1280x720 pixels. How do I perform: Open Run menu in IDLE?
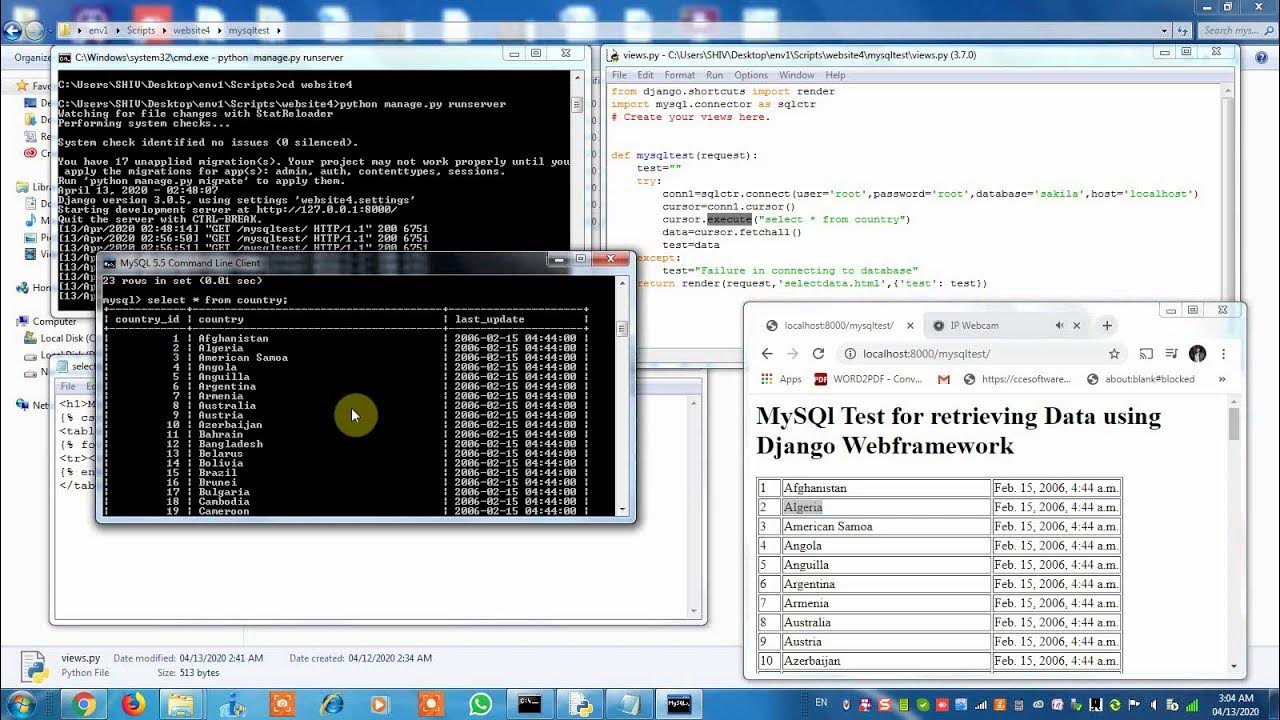(x=714, y=75)
